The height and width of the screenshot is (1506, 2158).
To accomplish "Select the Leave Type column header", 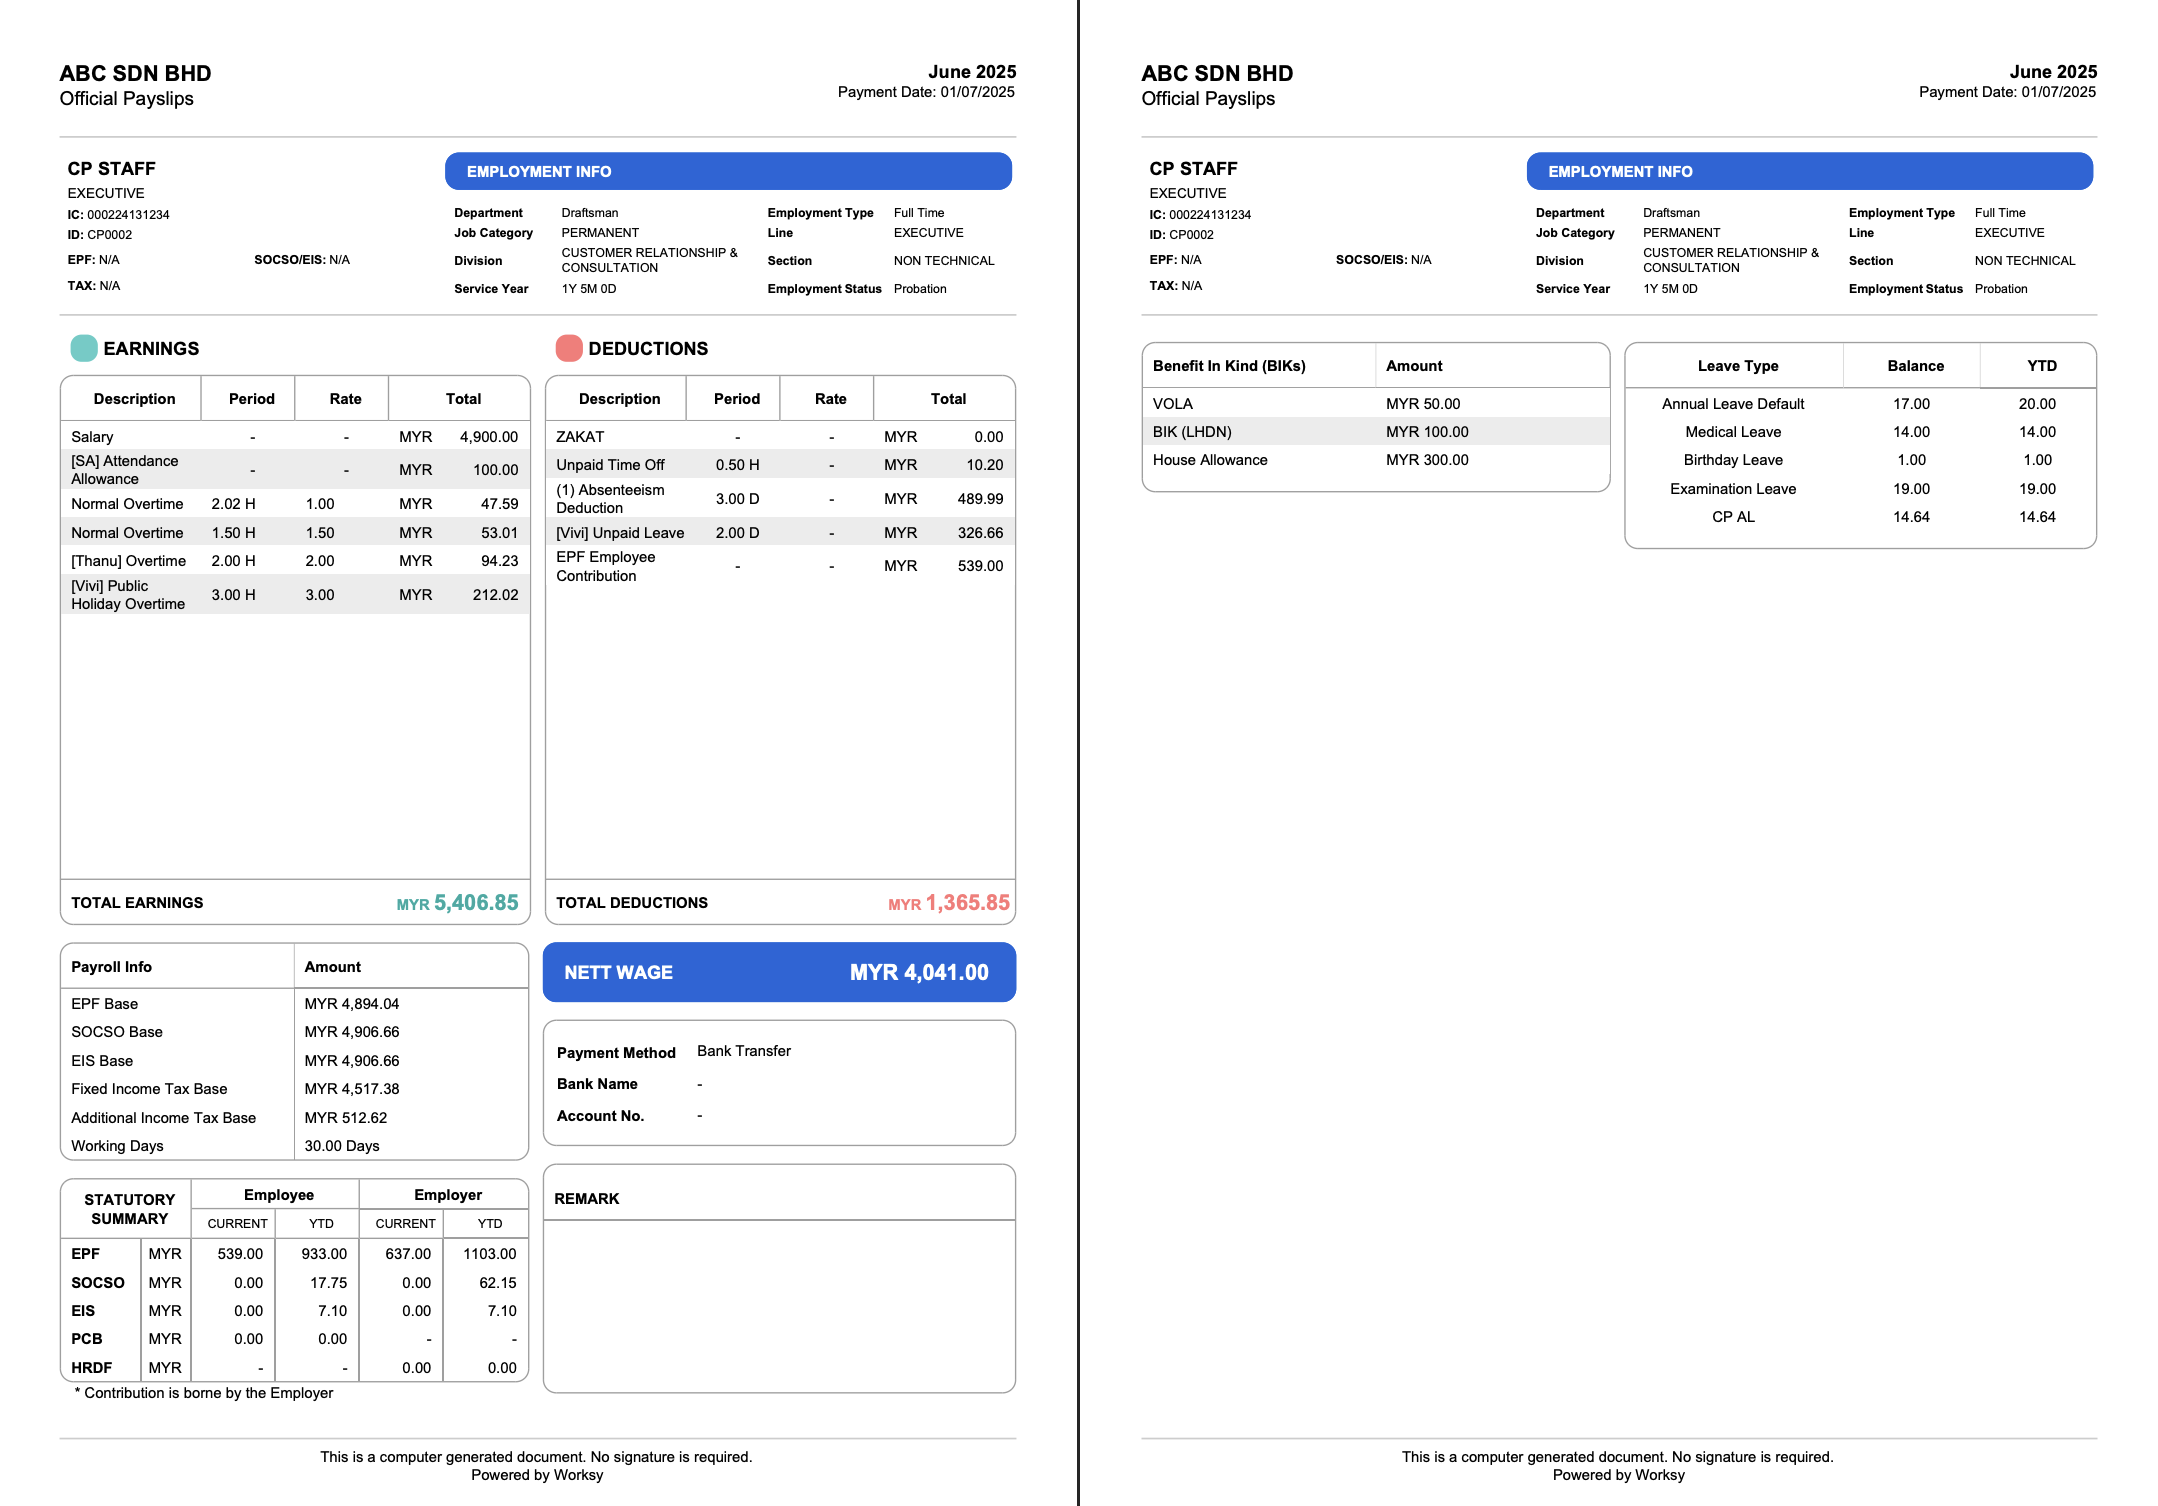I will pos(1737,366).
